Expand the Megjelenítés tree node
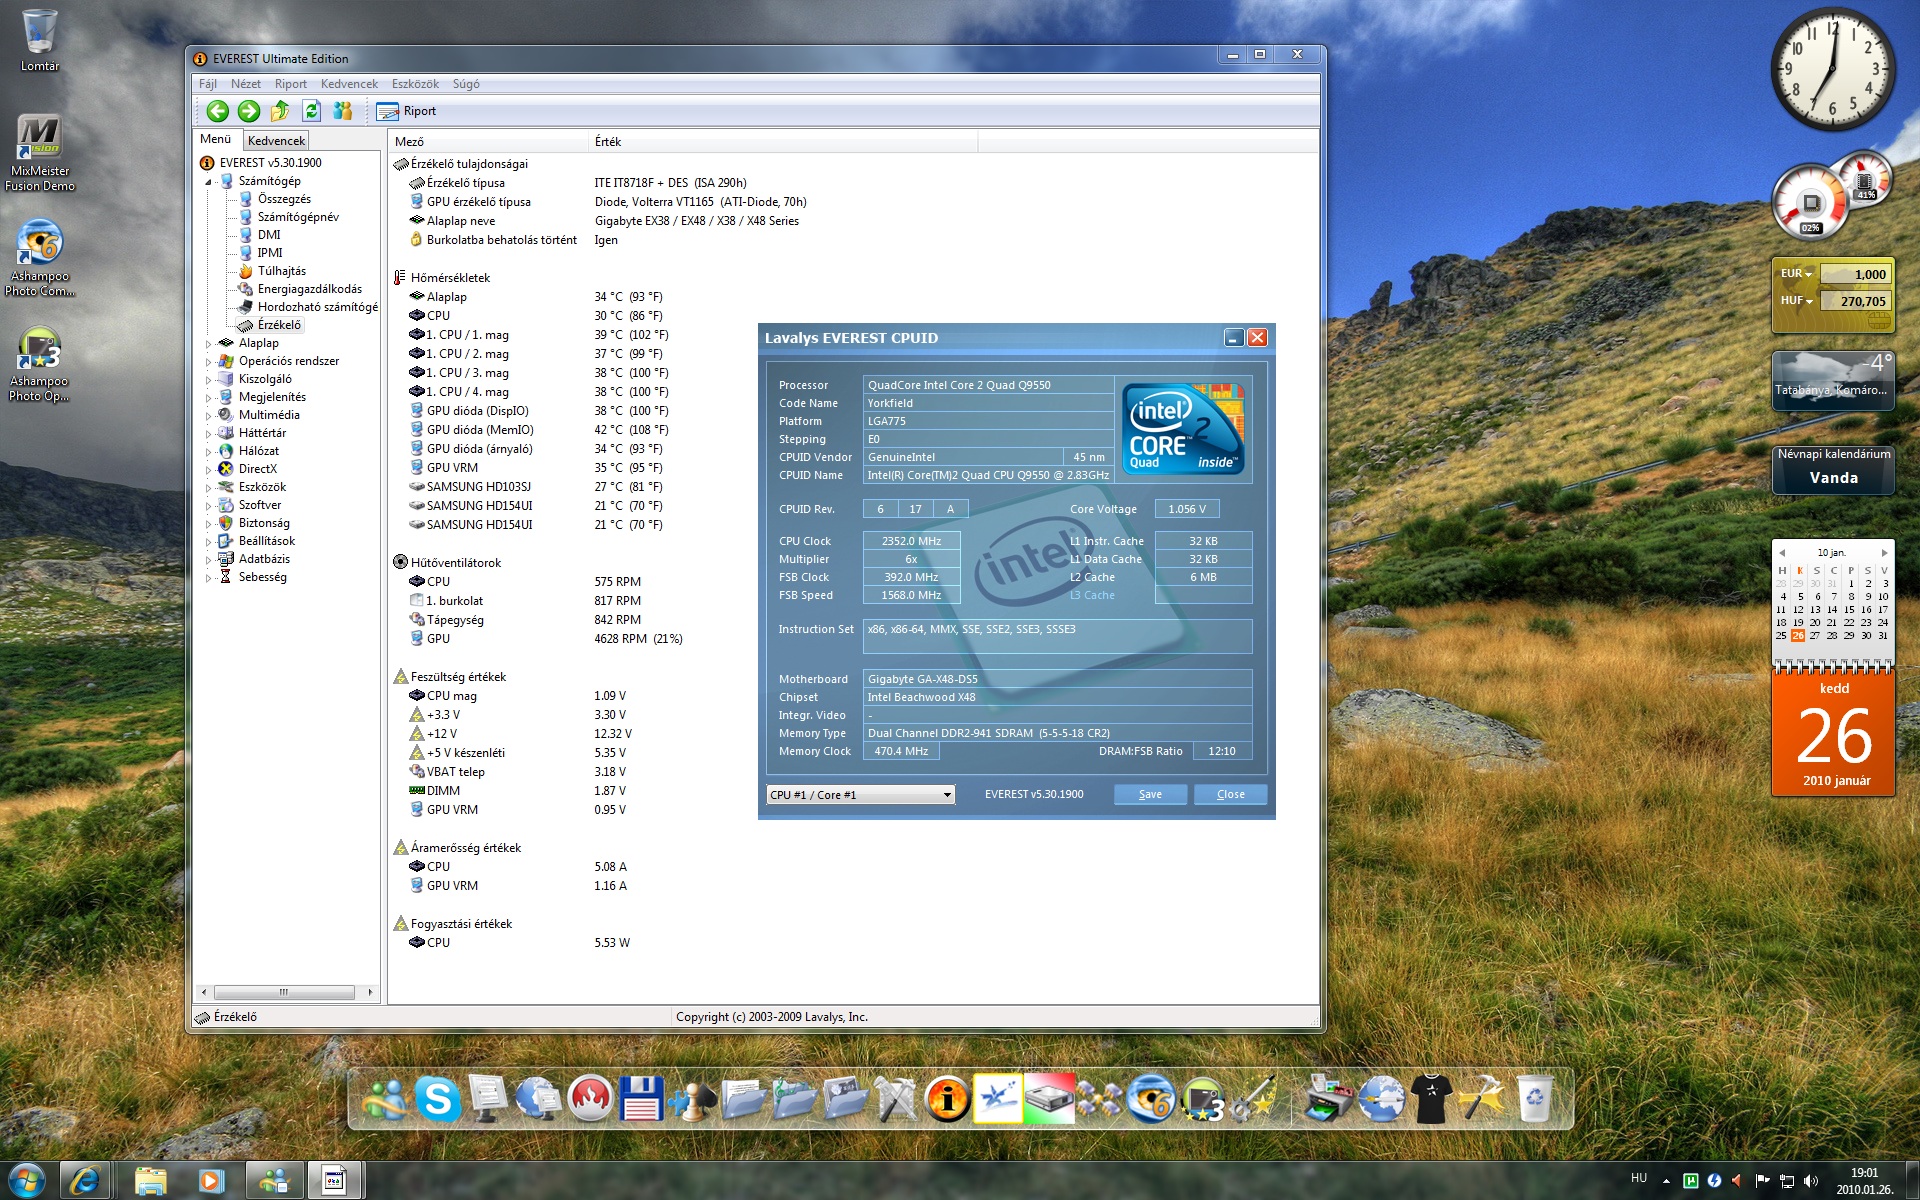This screenshot has height=1200, width=1920. pos(209,398)
